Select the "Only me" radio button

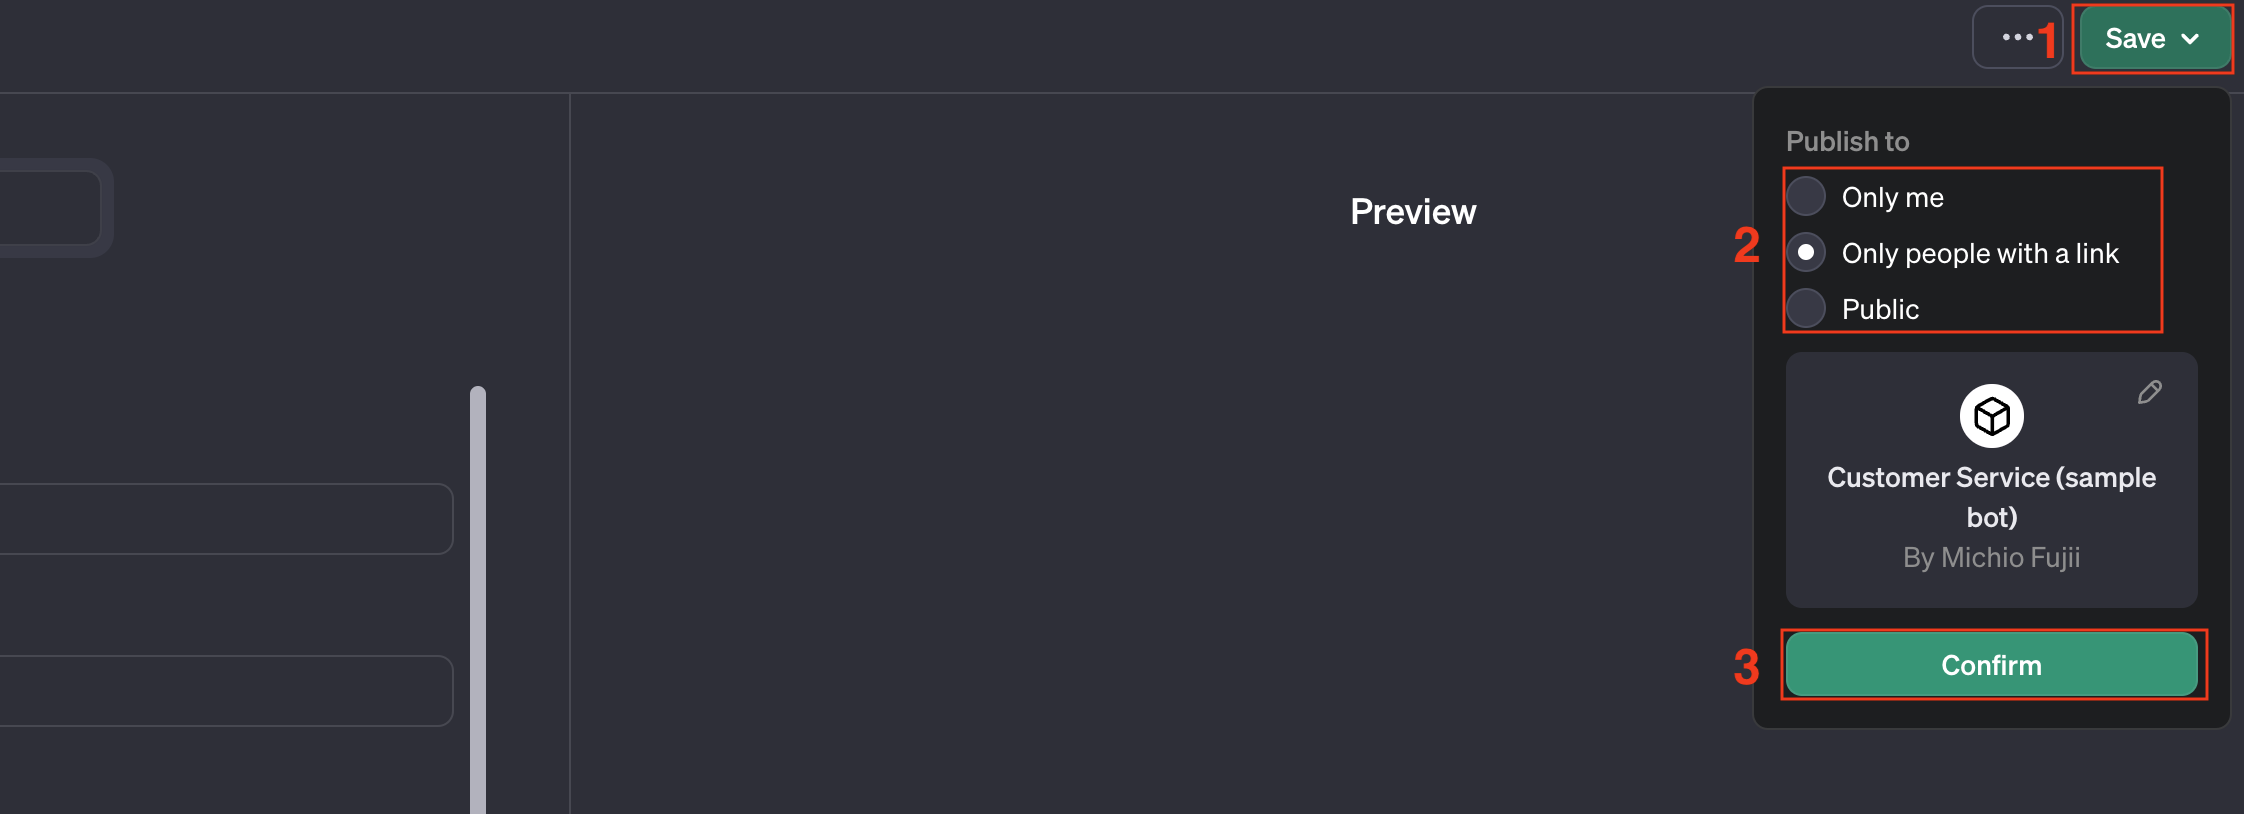click(x=1806, y=197)
